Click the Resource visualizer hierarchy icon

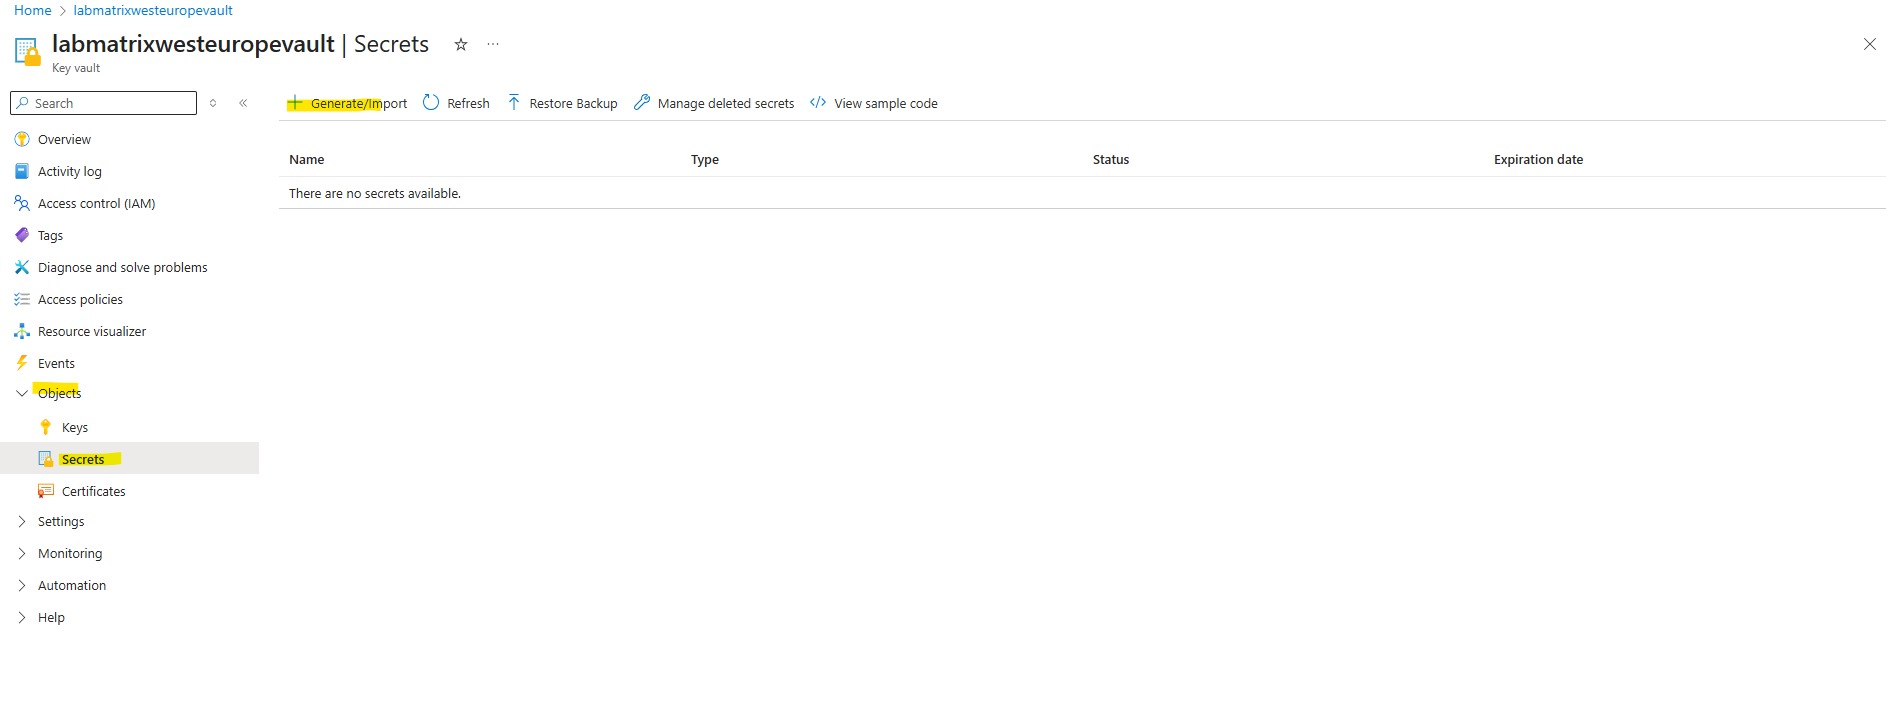[22, 331]
